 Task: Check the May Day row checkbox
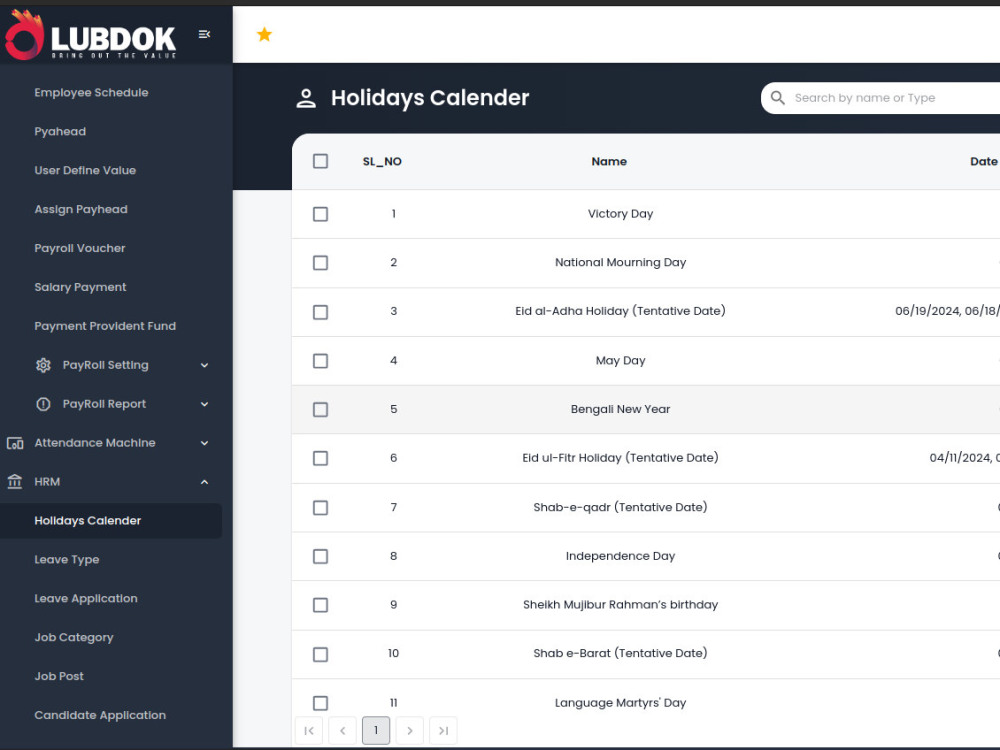click(321, 361)
